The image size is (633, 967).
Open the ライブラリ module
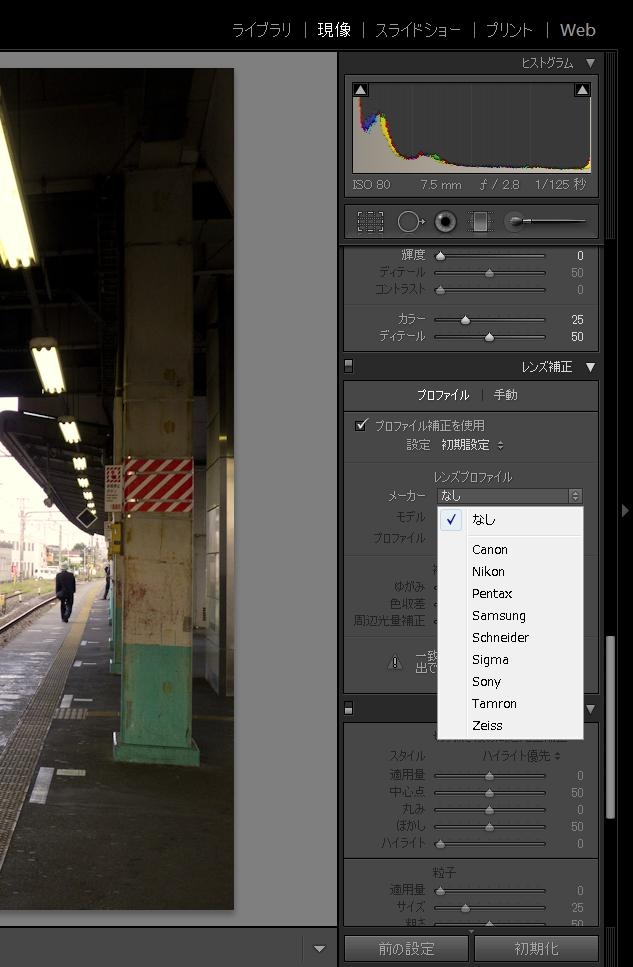click(x=262, y=30)
